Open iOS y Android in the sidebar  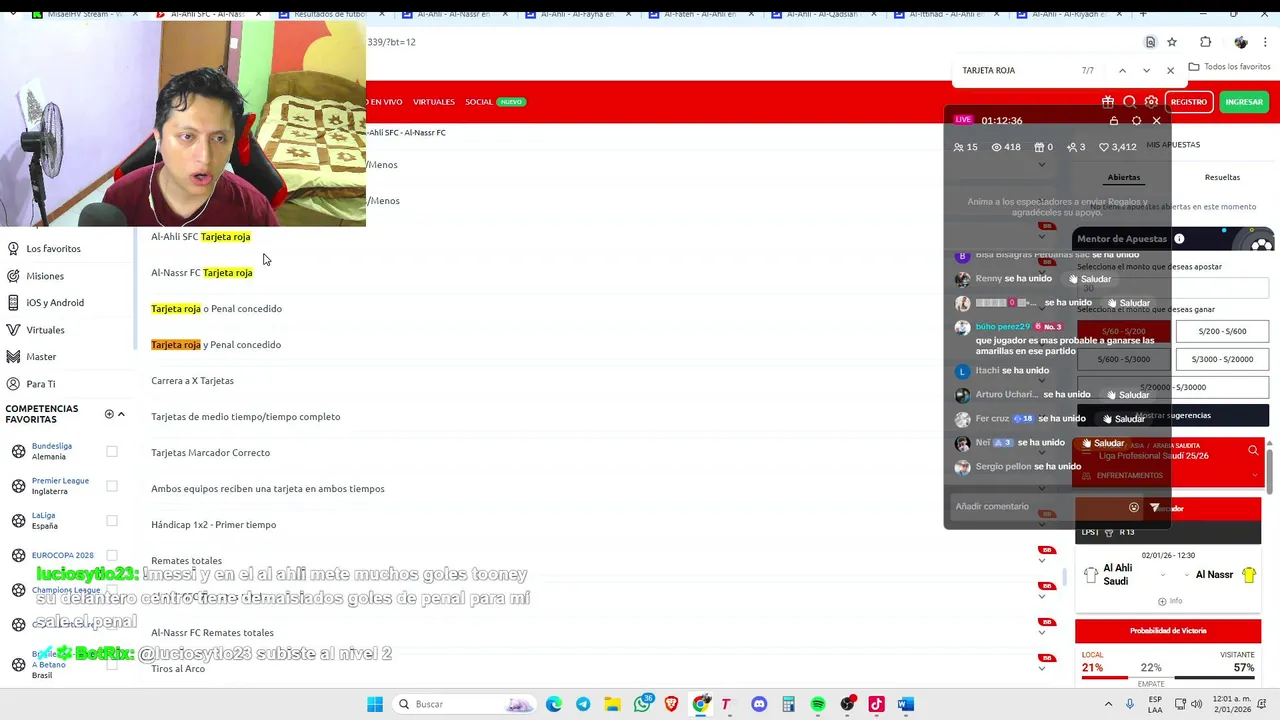pos(55,303)
